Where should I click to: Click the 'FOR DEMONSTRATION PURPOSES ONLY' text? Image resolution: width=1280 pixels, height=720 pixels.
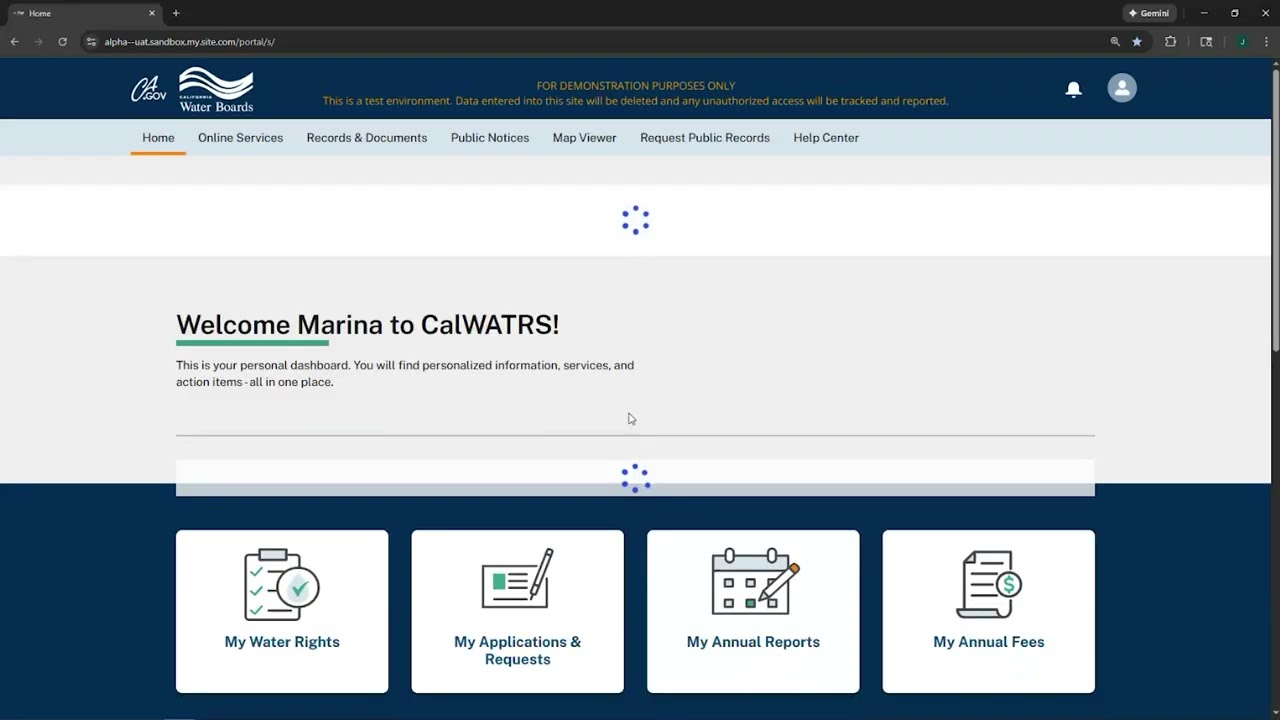click(x=636, y=86)
